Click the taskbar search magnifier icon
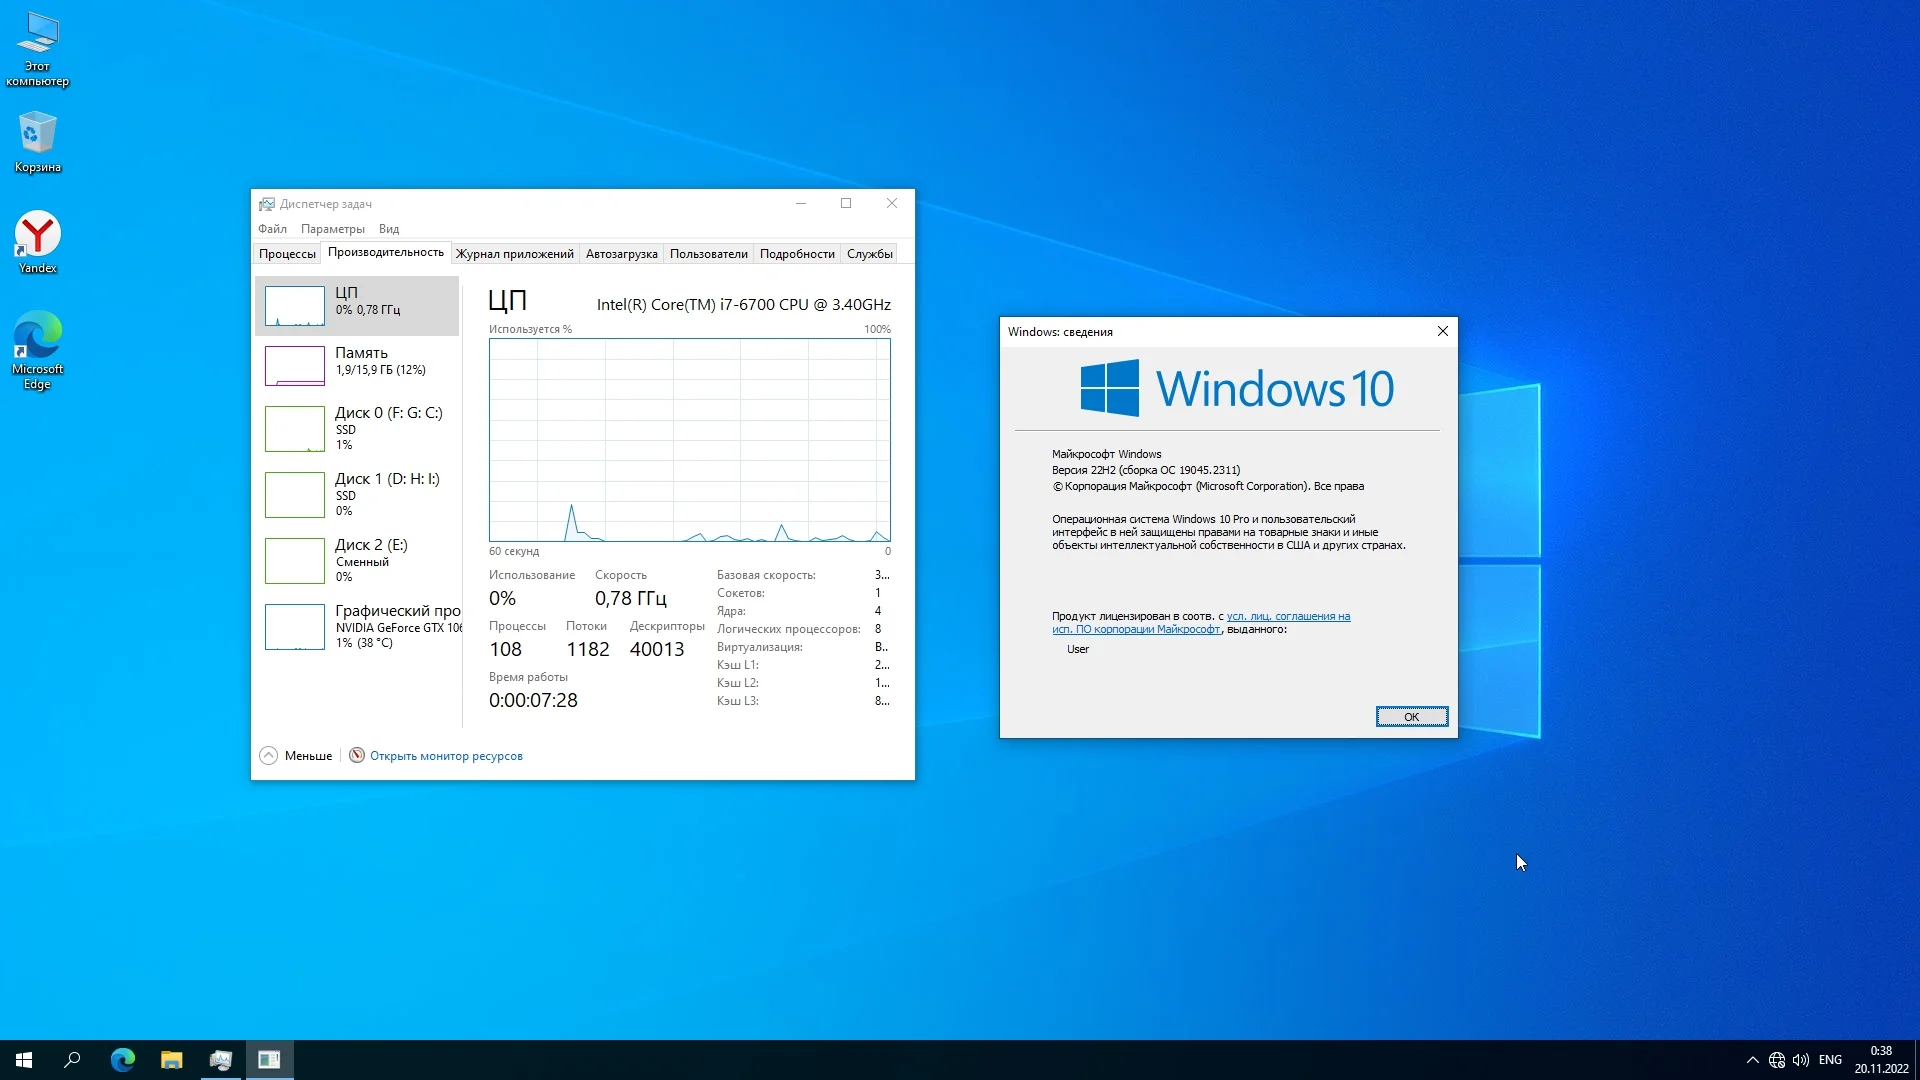 [72, 1060]
